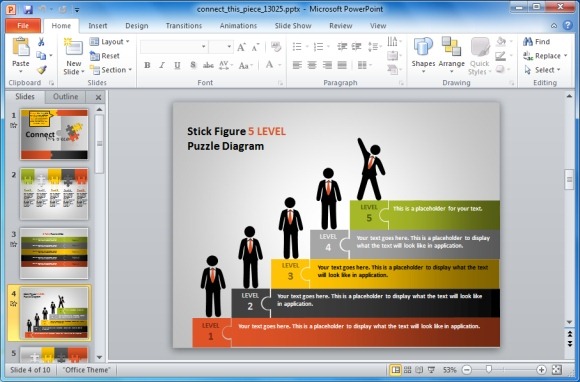The image size is (580, 382).
Task: Decrease list indent level
Action: click(x=342, y=47)
